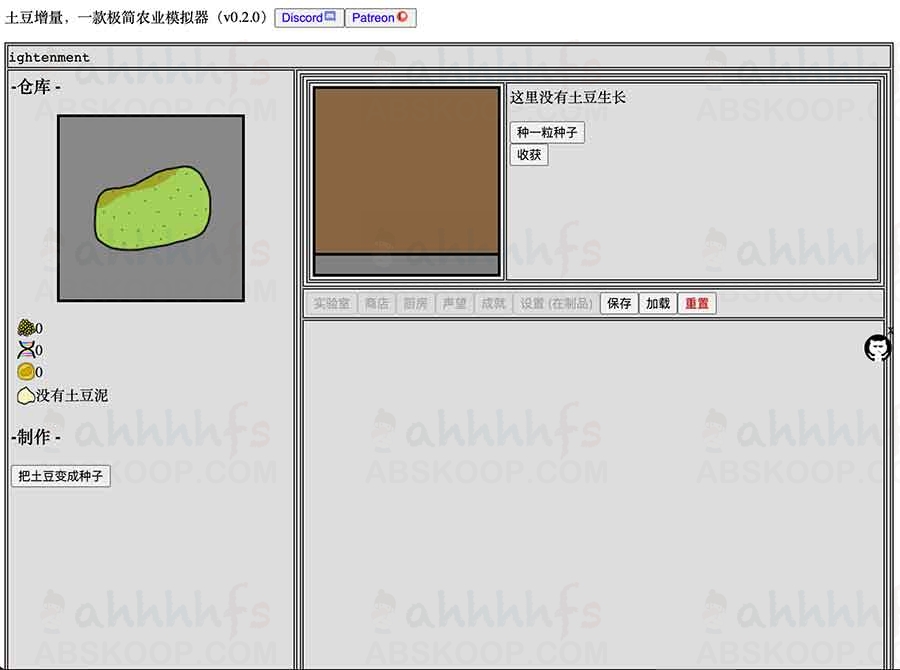900x670 pixels.
Task: Go to the 声望 prestige tab
Action: [454, 303]
